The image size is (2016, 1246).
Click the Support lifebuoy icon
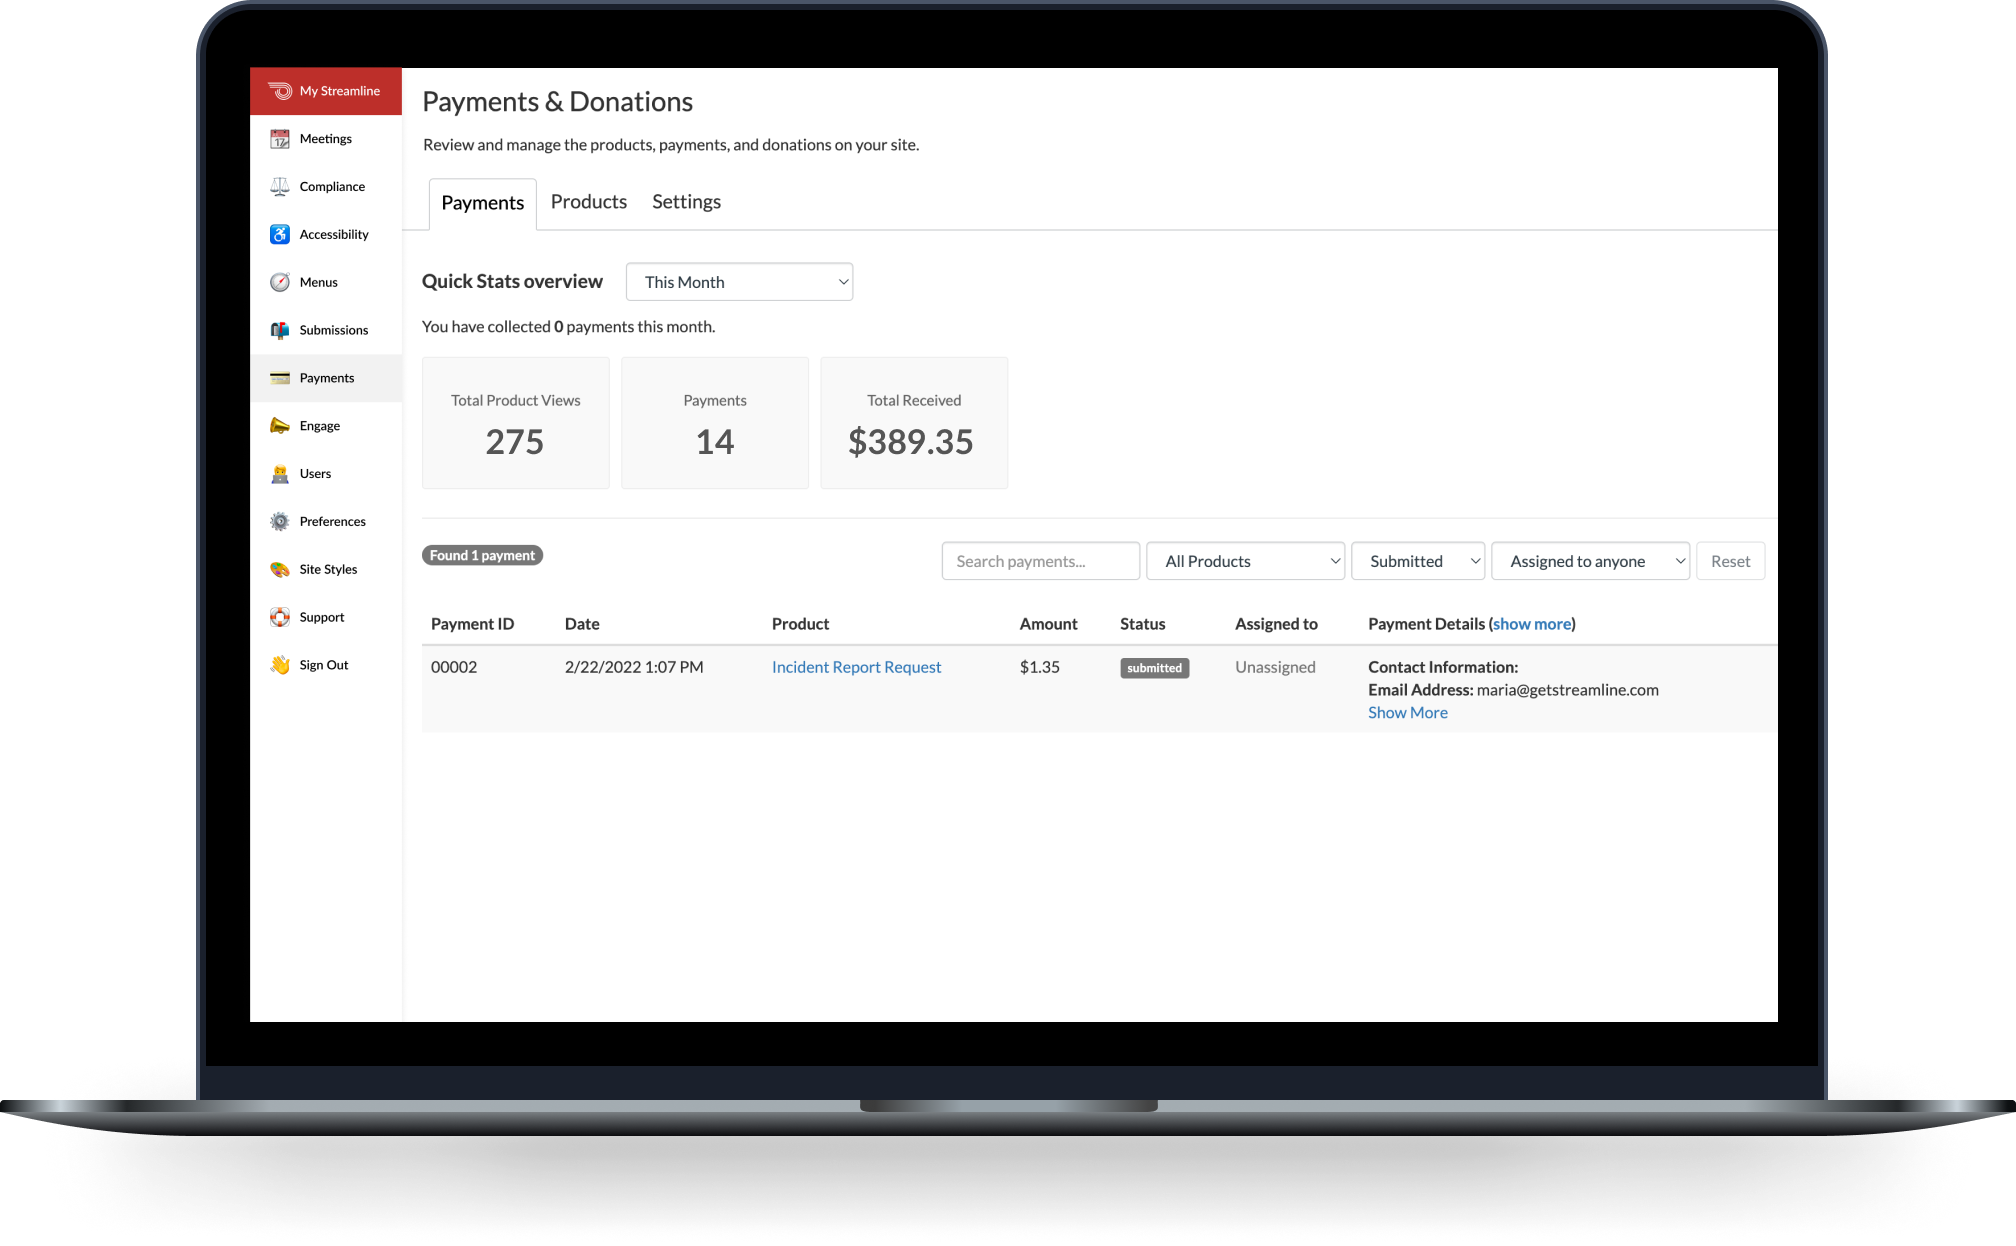(x=280, y=617)
